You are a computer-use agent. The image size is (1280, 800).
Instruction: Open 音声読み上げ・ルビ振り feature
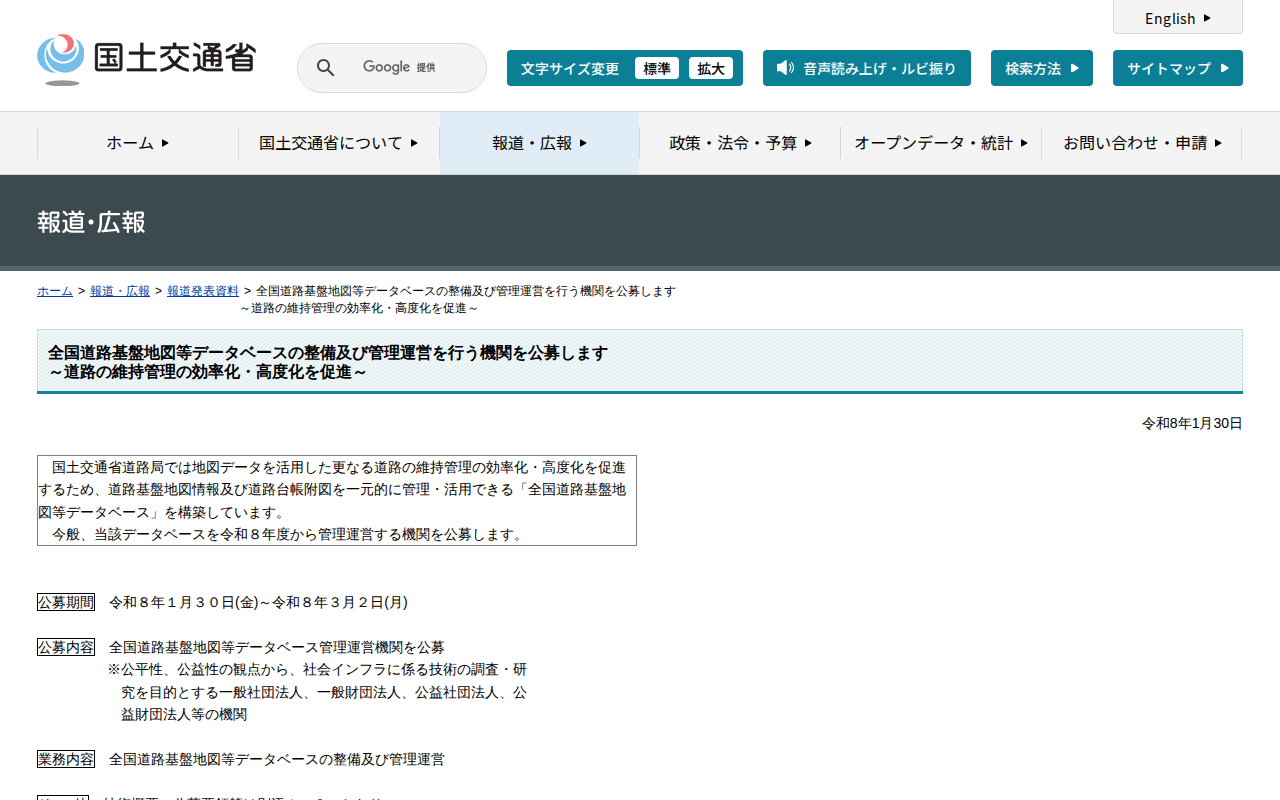pos(867,68)
